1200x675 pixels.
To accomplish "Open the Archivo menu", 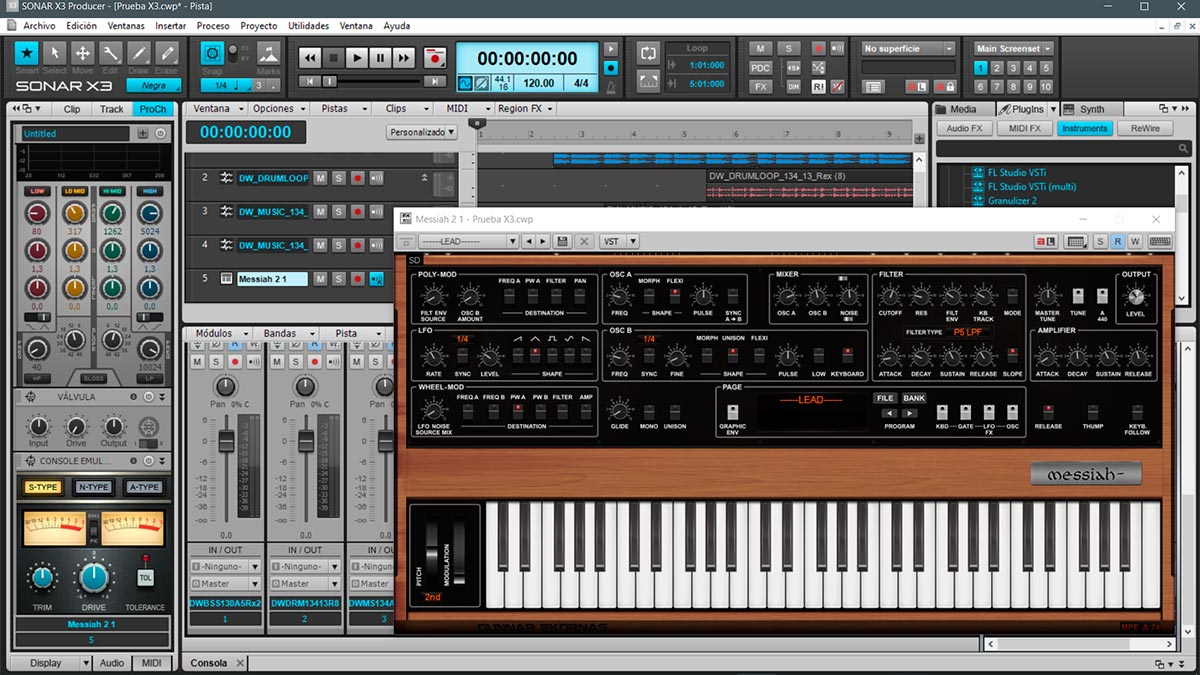I will click(39, 26).
